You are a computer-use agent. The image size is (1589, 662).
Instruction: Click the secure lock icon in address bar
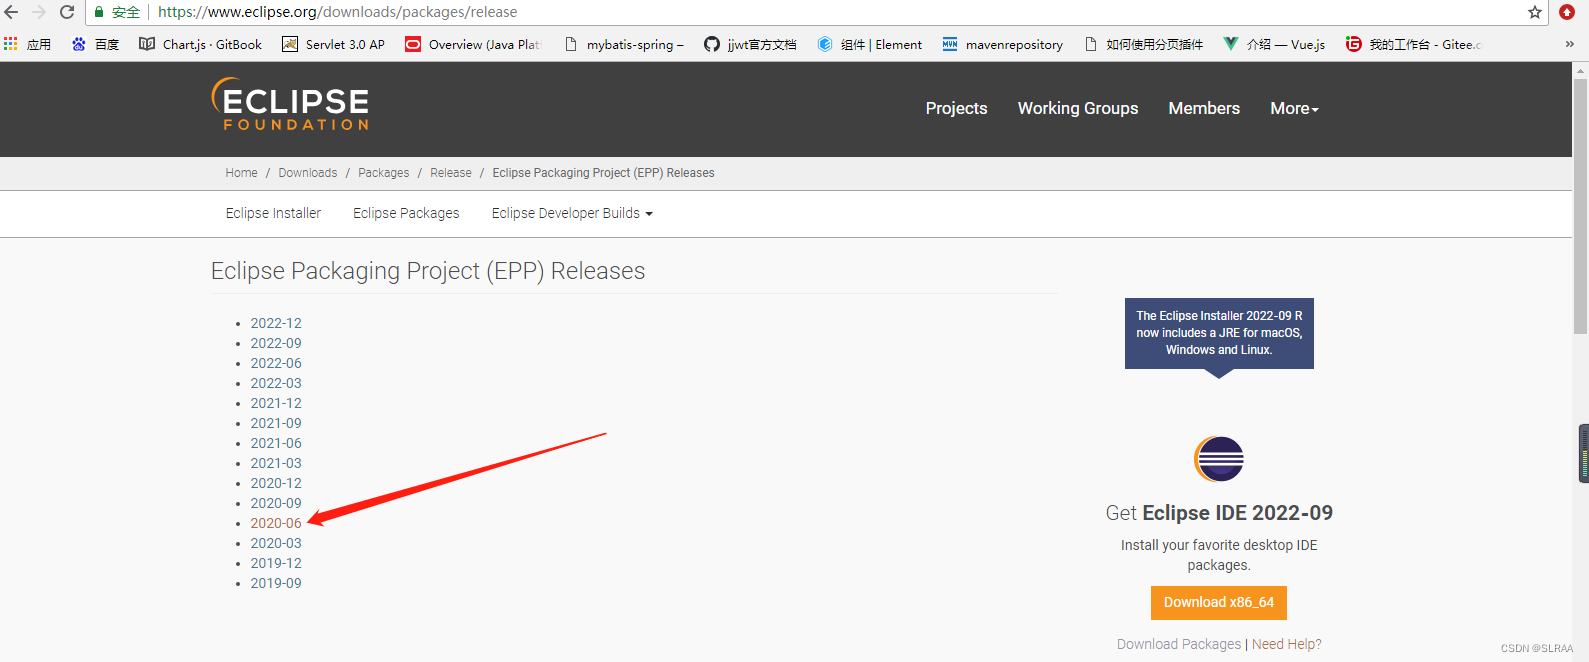99,12
